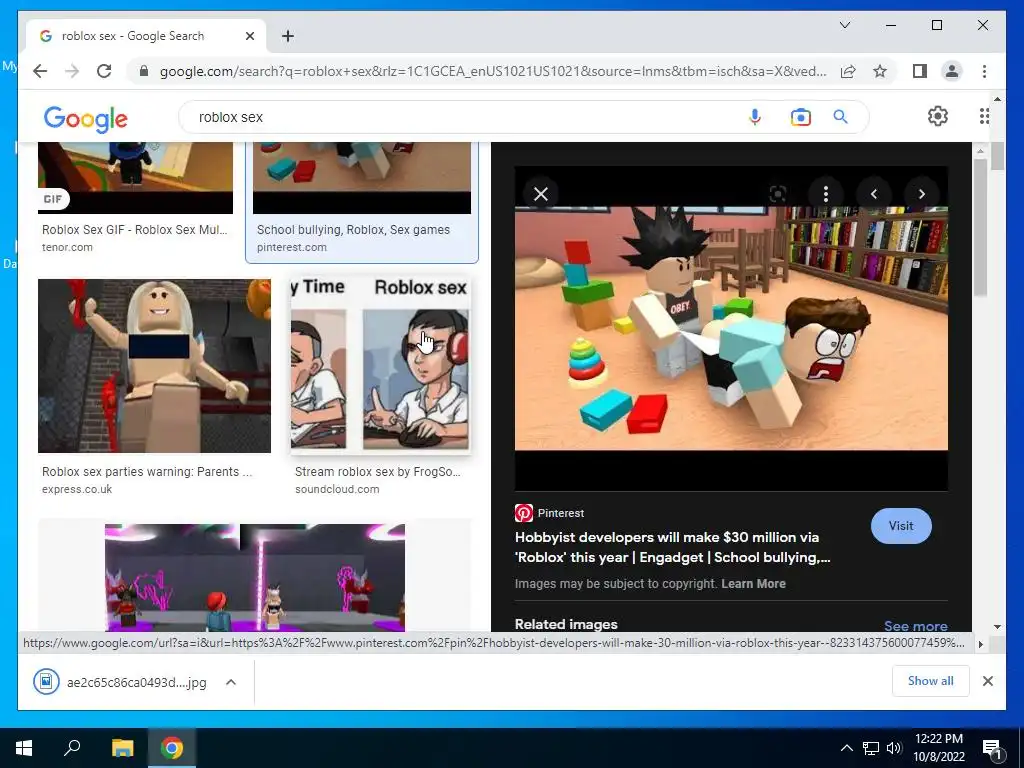Click the Visit button
The image size is (1024, 768).
coord(901,526)
